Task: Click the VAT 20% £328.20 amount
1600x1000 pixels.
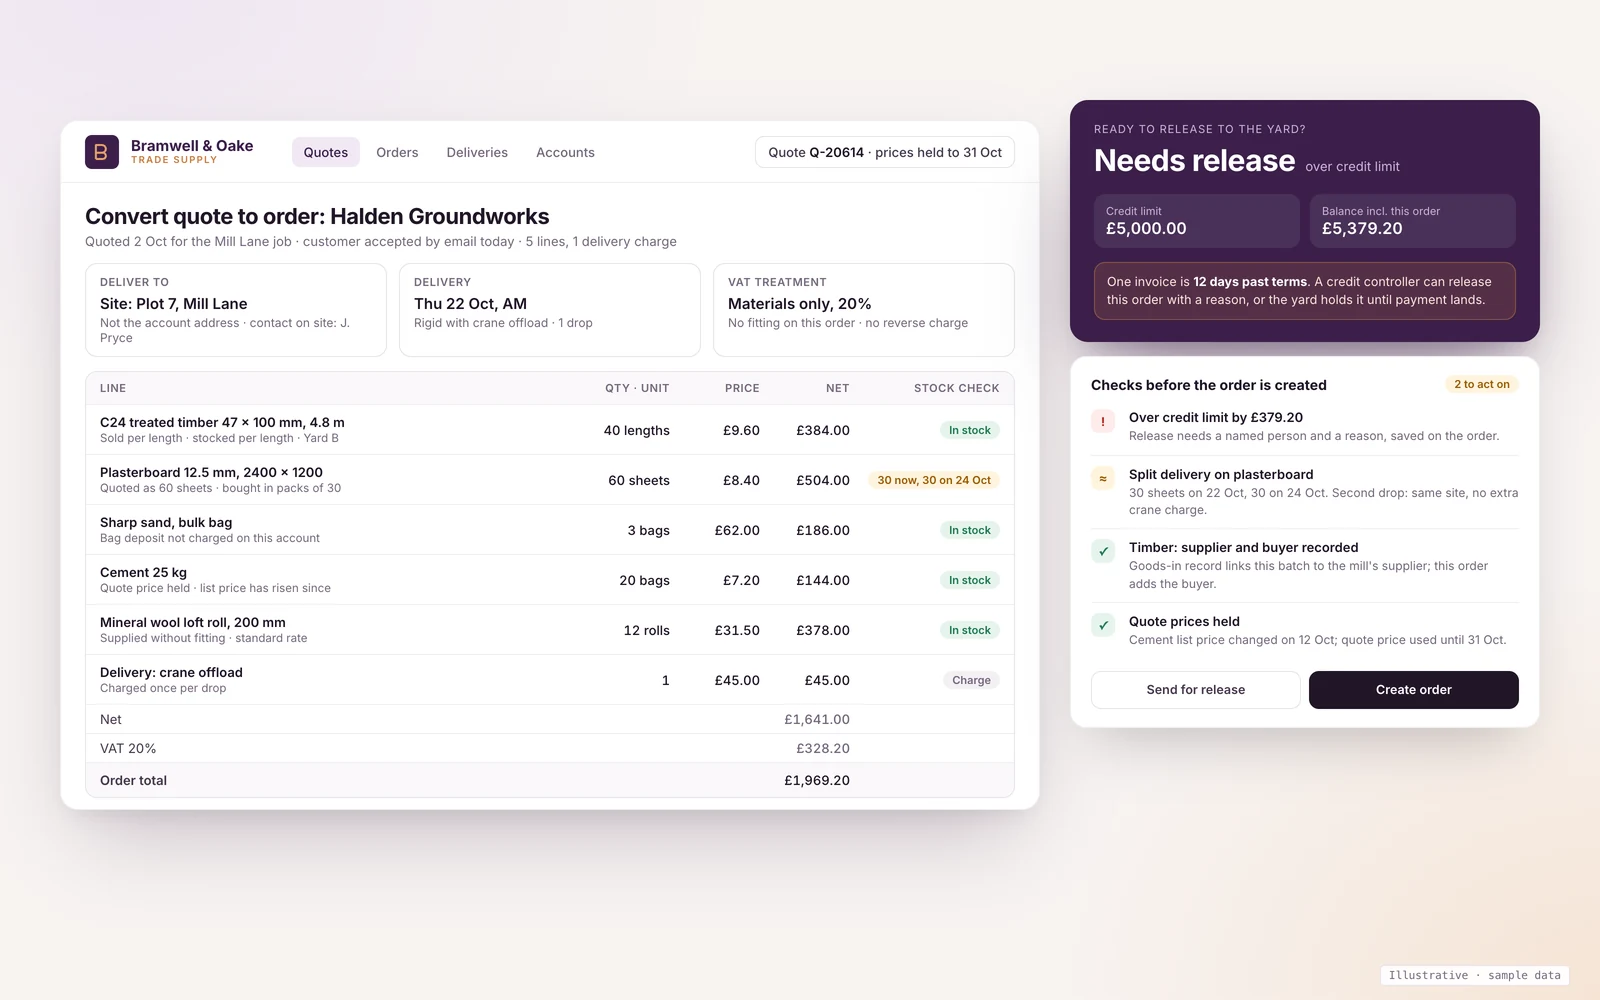Action: 823,749
